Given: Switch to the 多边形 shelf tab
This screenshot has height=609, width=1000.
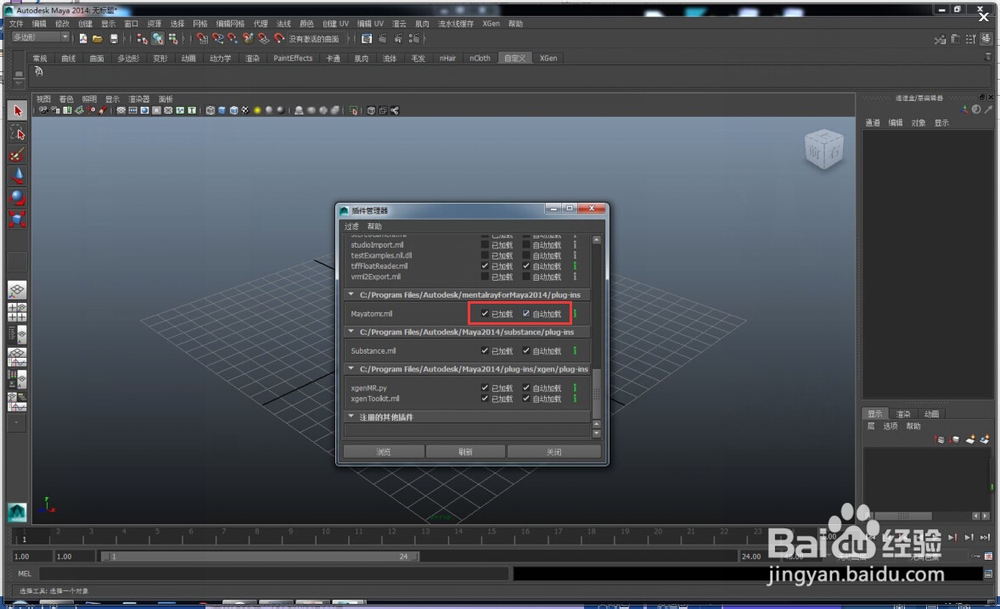Looking at the screenshot, I should click(x=128, y=58).
